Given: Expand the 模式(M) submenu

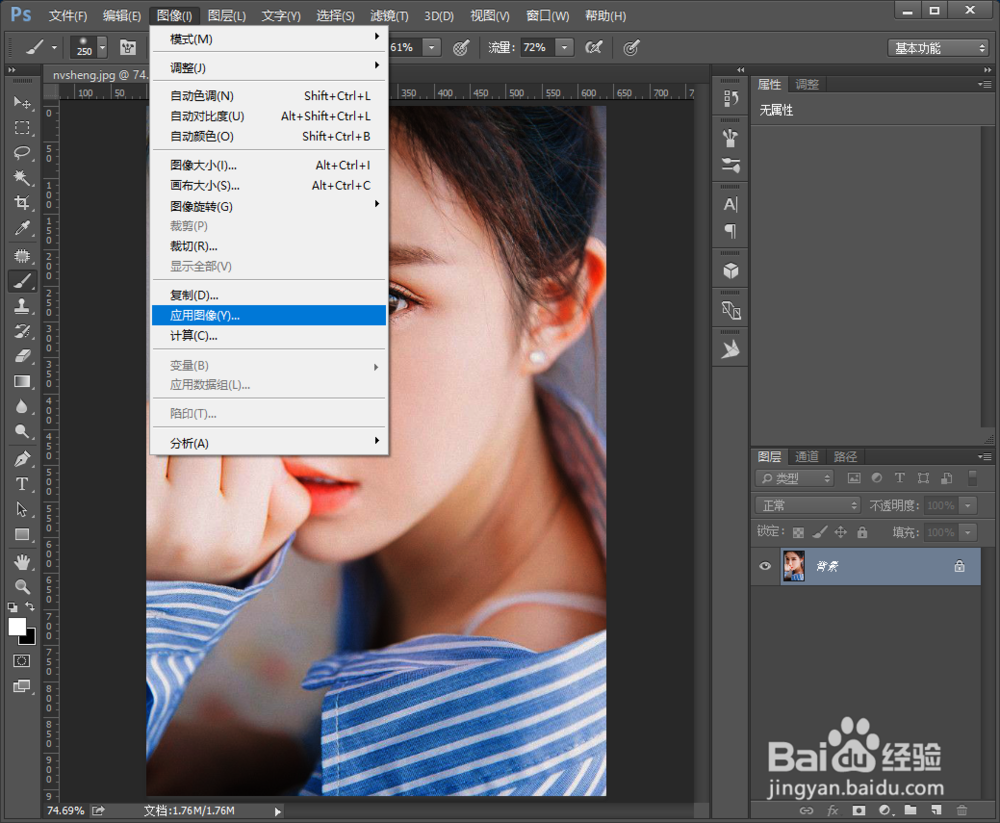Looking at the screenshot, I should [x=269, y=39].
